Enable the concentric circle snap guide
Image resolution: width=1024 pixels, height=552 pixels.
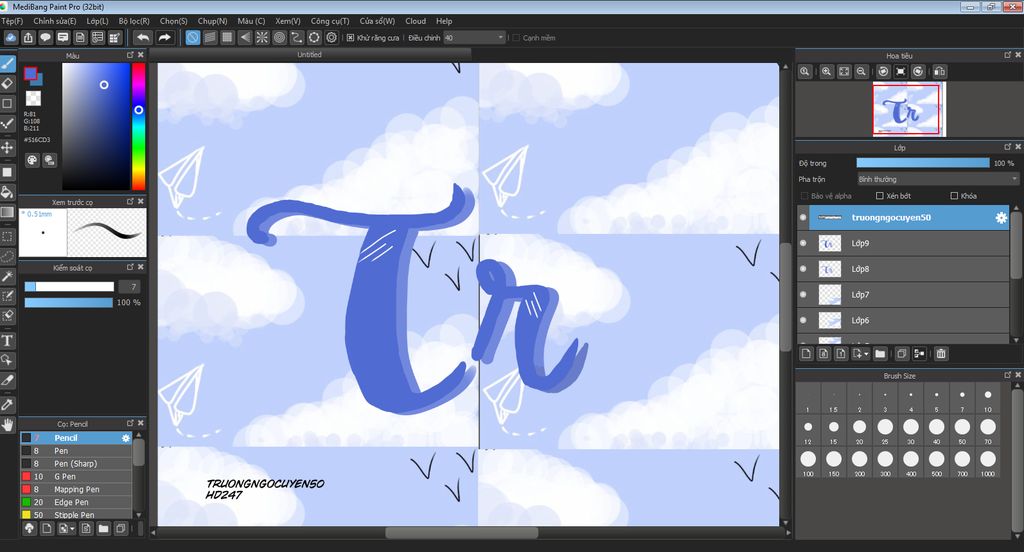point(280,38)
